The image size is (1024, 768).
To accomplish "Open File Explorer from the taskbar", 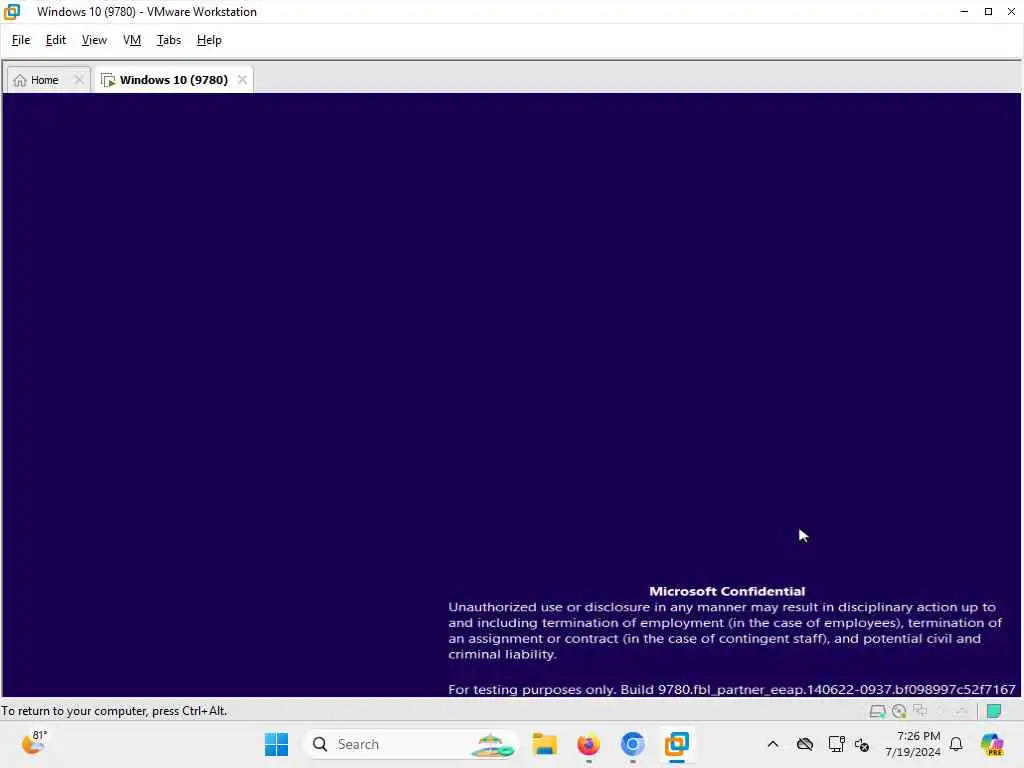I will [x=545, y=744].
